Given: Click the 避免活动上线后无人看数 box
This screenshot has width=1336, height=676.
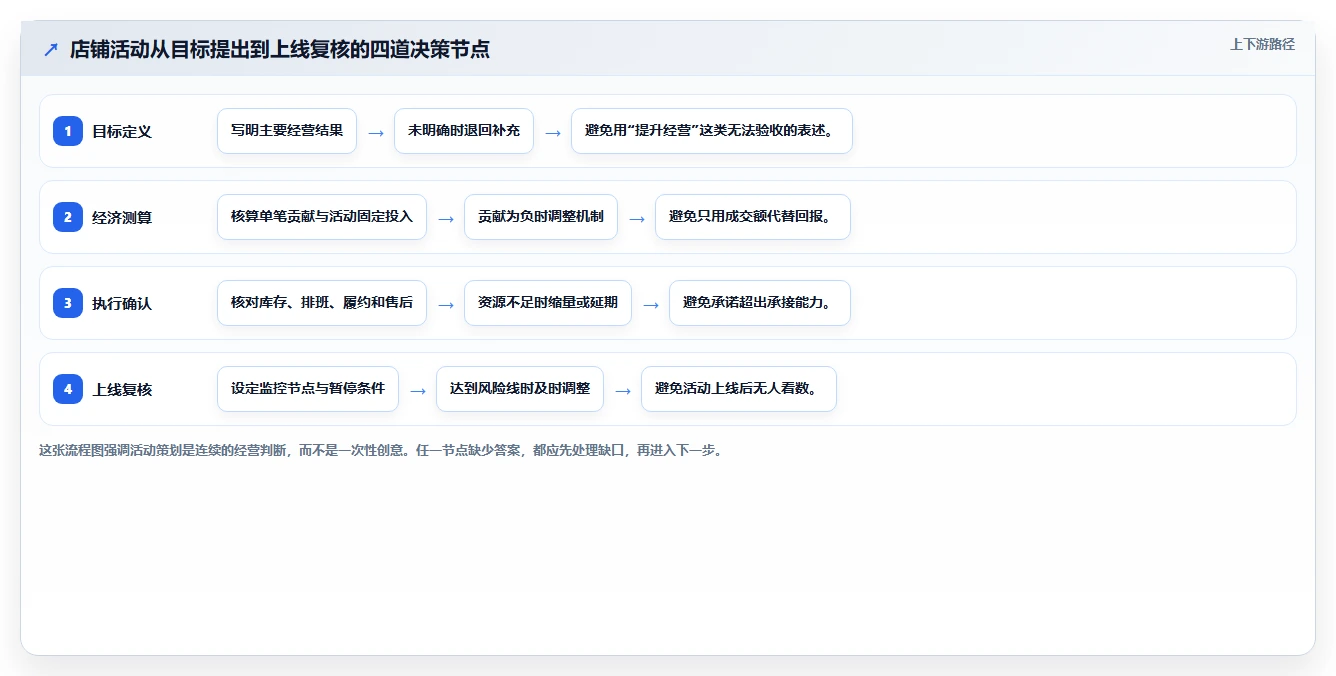Looking at the screenshot, I should [739, 389].
